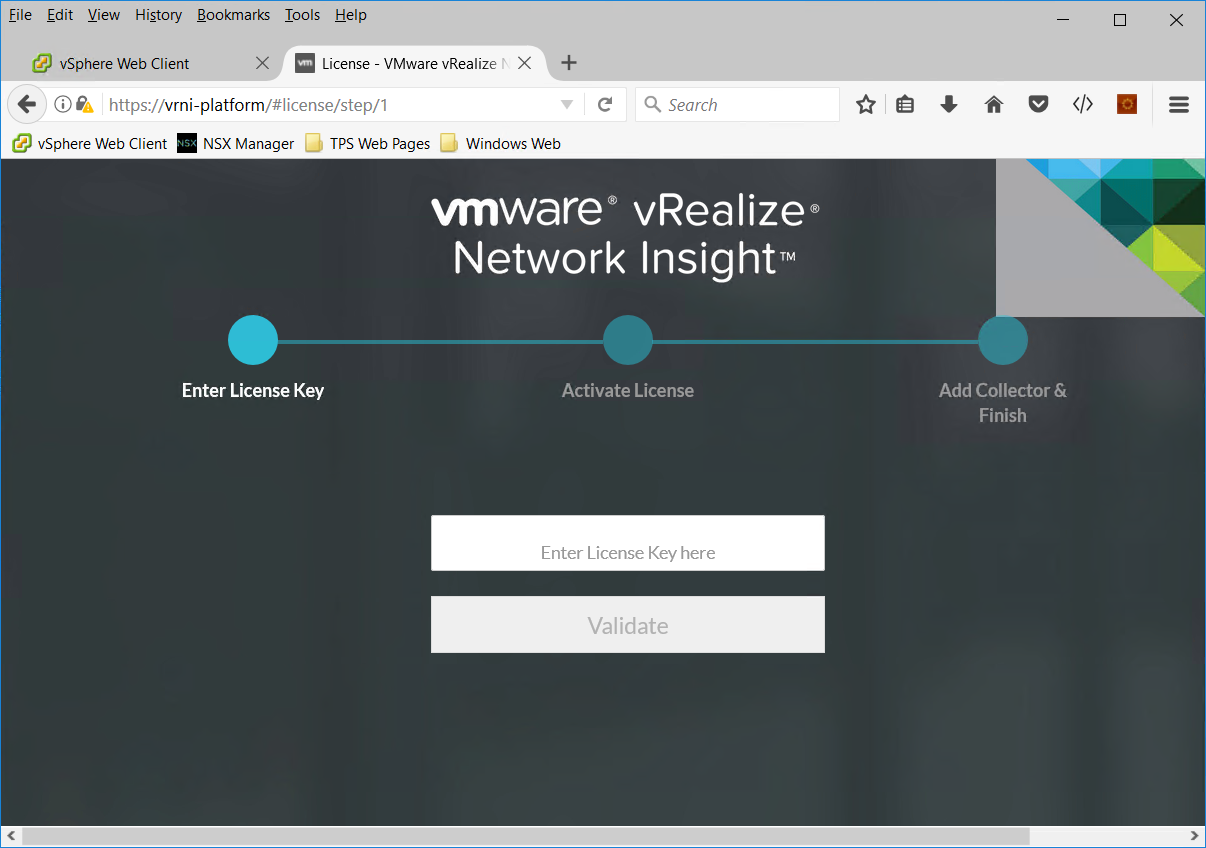
Task: Open the NSX Manager bookmark
Action: (x=235, y=143)
